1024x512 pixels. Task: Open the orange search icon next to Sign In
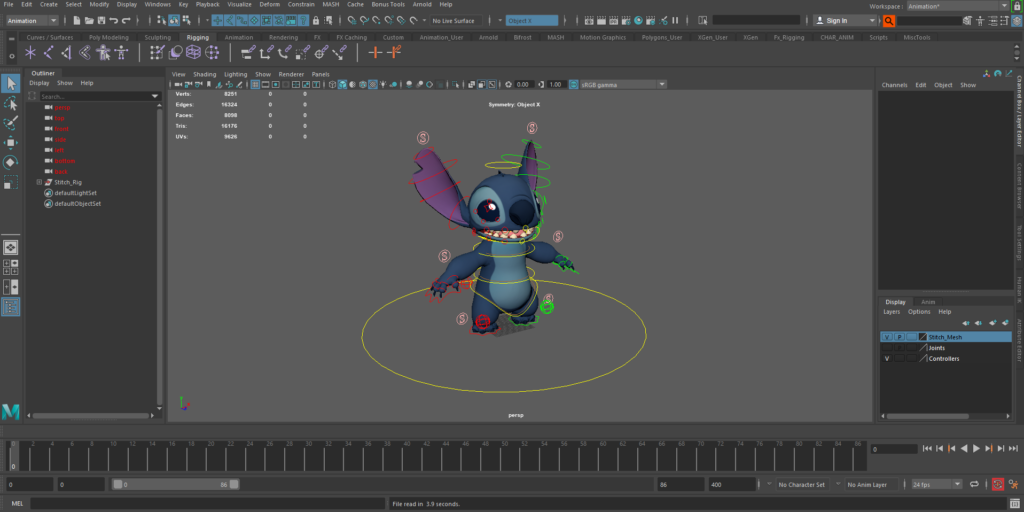click(889, 21)
